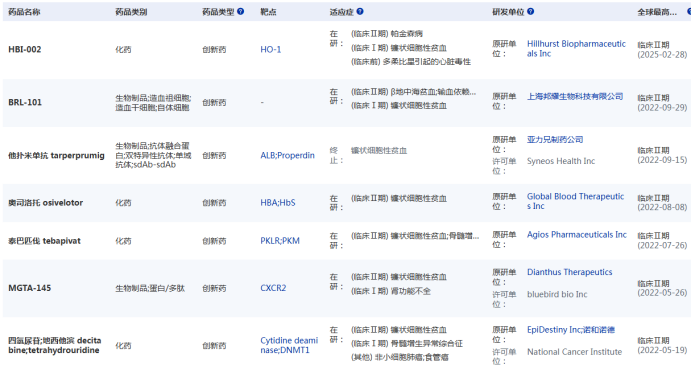Screen dimensions: 692x373
Task: Select drug 奥司洛托 osivelotor
Action: 45,203
